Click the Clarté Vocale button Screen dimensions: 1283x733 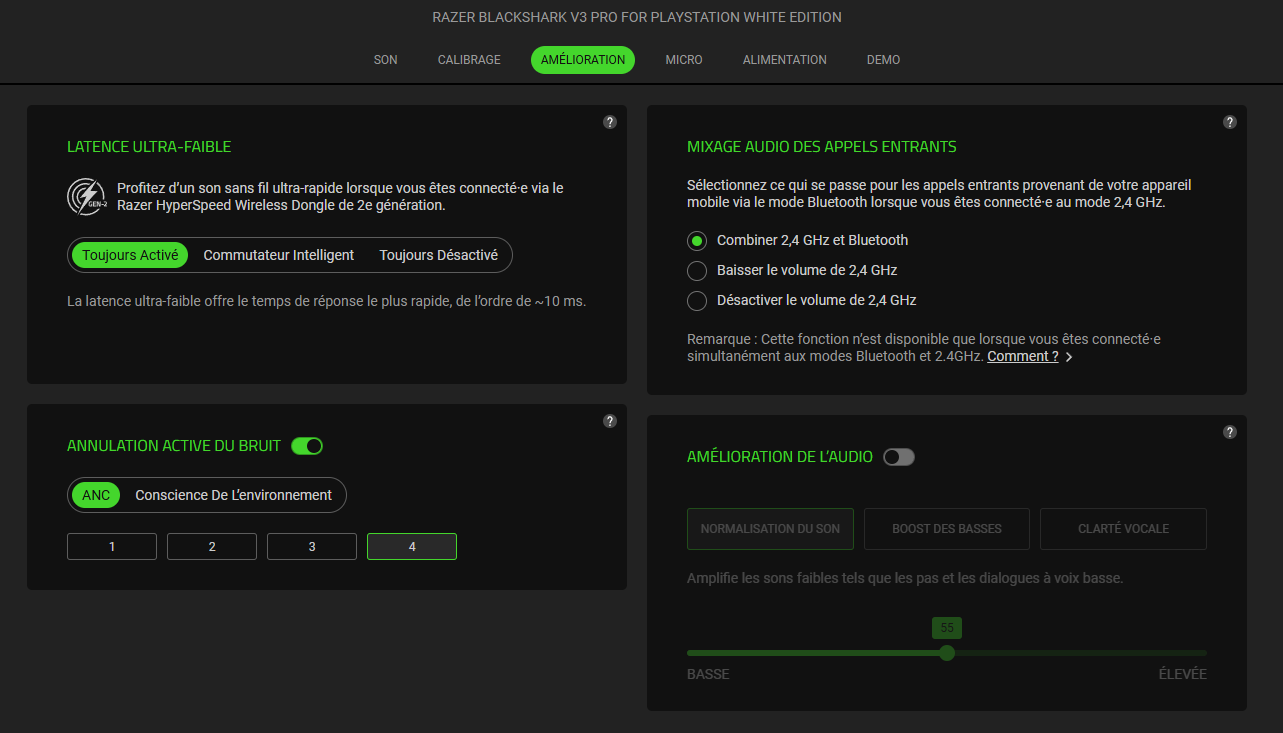1123,529
